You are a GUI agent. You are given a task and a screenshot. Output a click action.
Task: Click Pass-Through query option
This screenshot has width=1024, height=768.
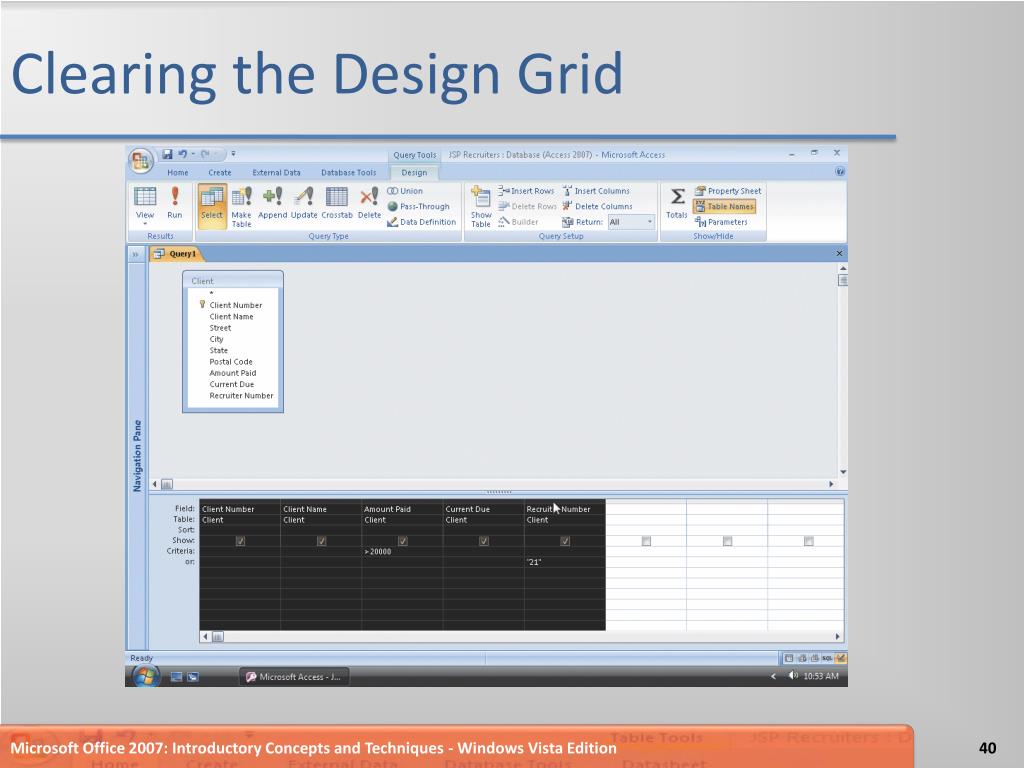[x=419, y=206]
